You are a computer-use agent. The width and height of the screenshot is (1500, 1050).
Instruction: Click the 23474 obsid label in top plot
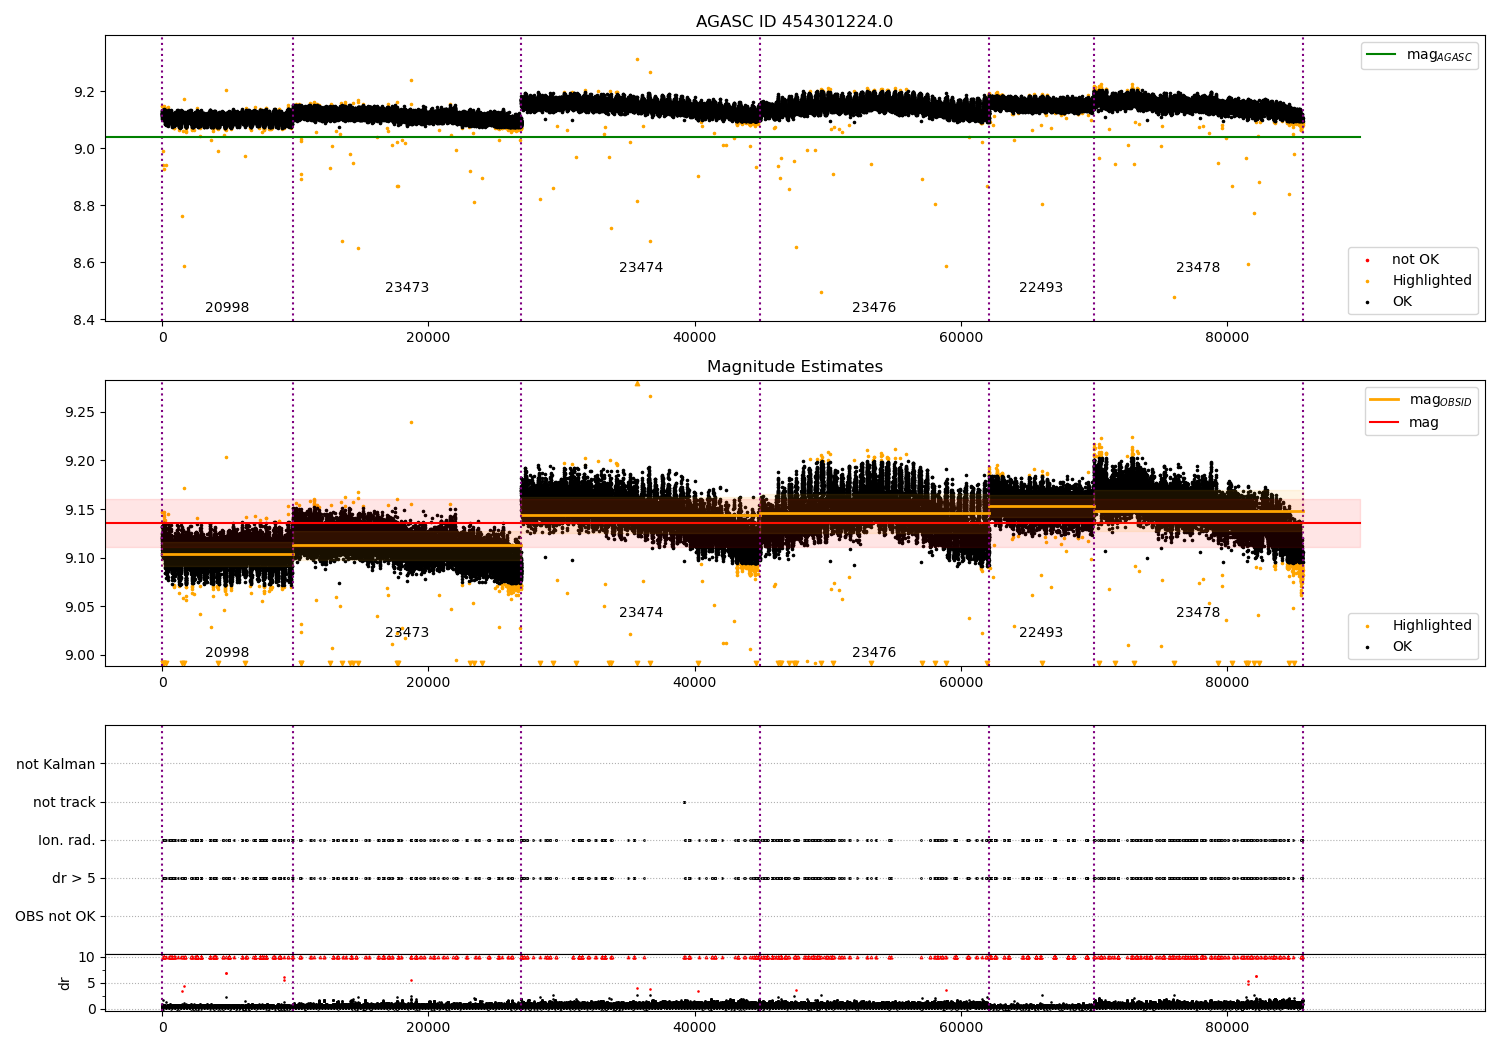[x=641, y=268]
